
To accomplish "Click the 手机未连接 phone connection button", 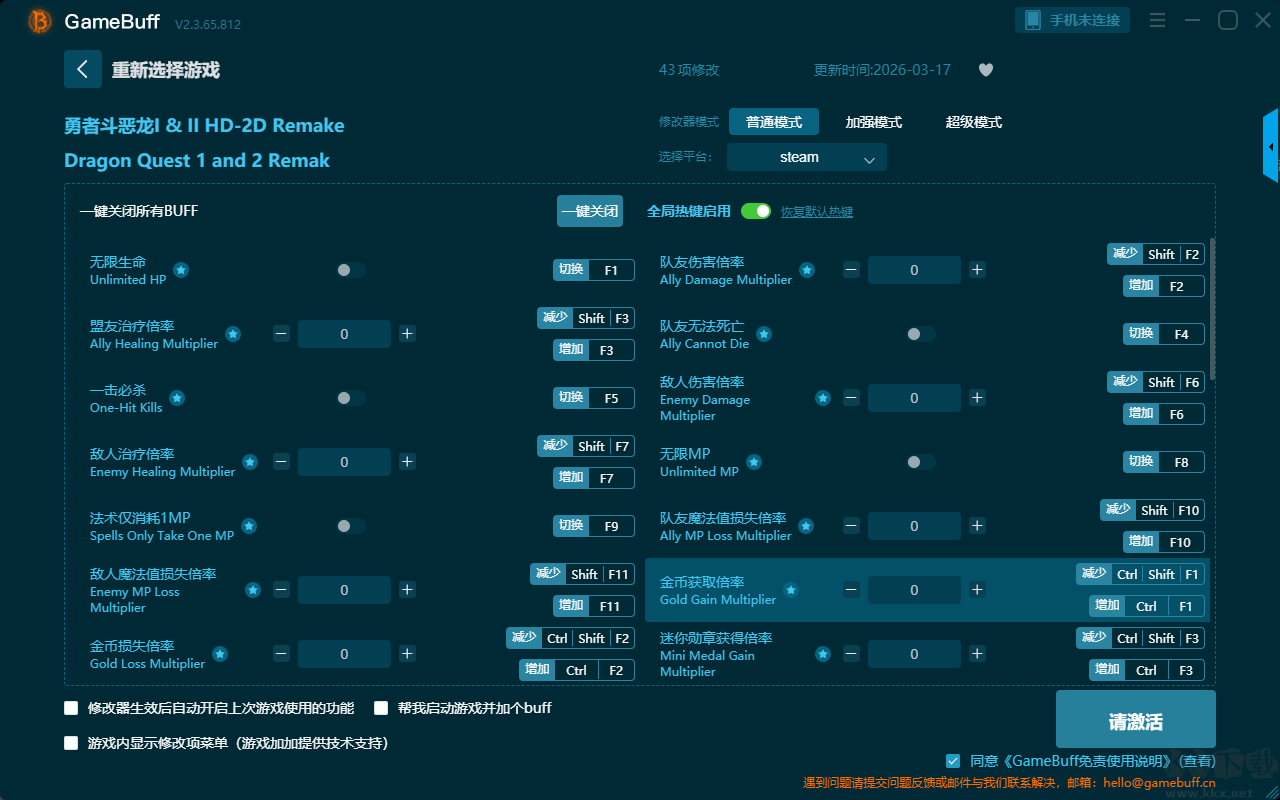I will click(x=1073, y=20).
